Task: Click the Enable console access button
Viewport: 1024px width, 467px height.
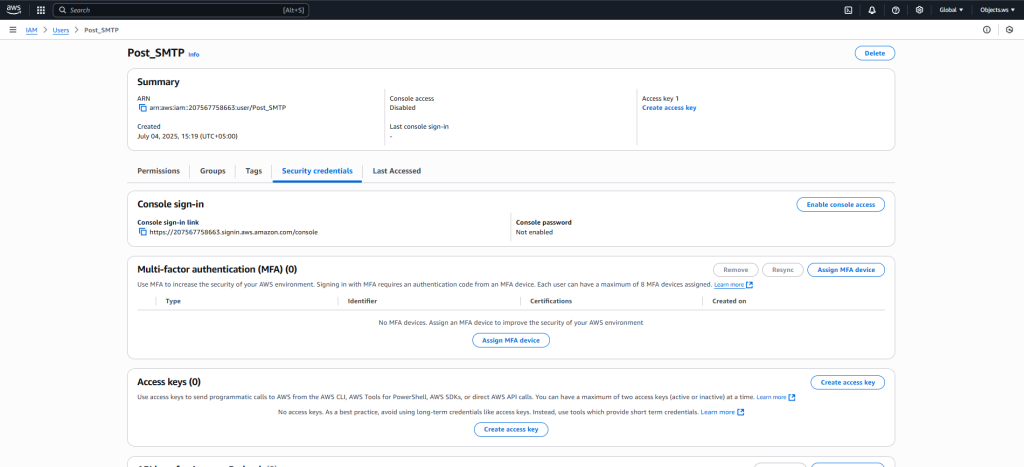Action: point(840,204)
